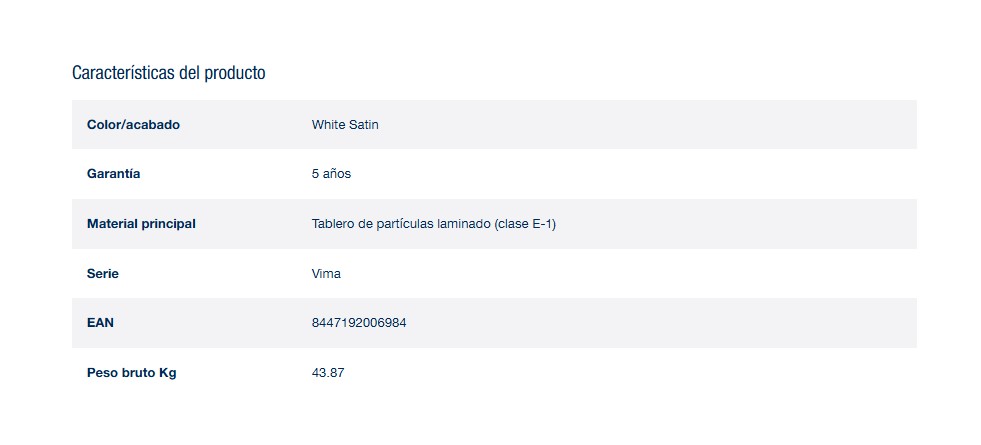Viewport: 981px width, 445px height.
Task: Select the "5 años" warranty value
Action: coord(331,174)
